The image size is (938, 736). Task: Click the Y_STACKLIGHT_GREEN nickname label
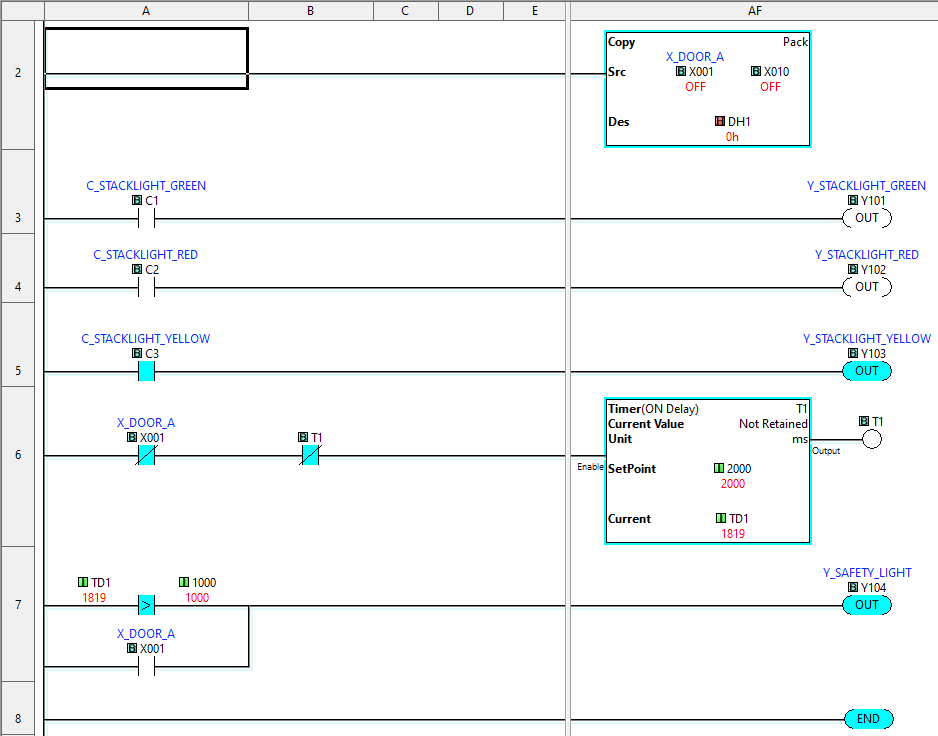pos(866,185)
